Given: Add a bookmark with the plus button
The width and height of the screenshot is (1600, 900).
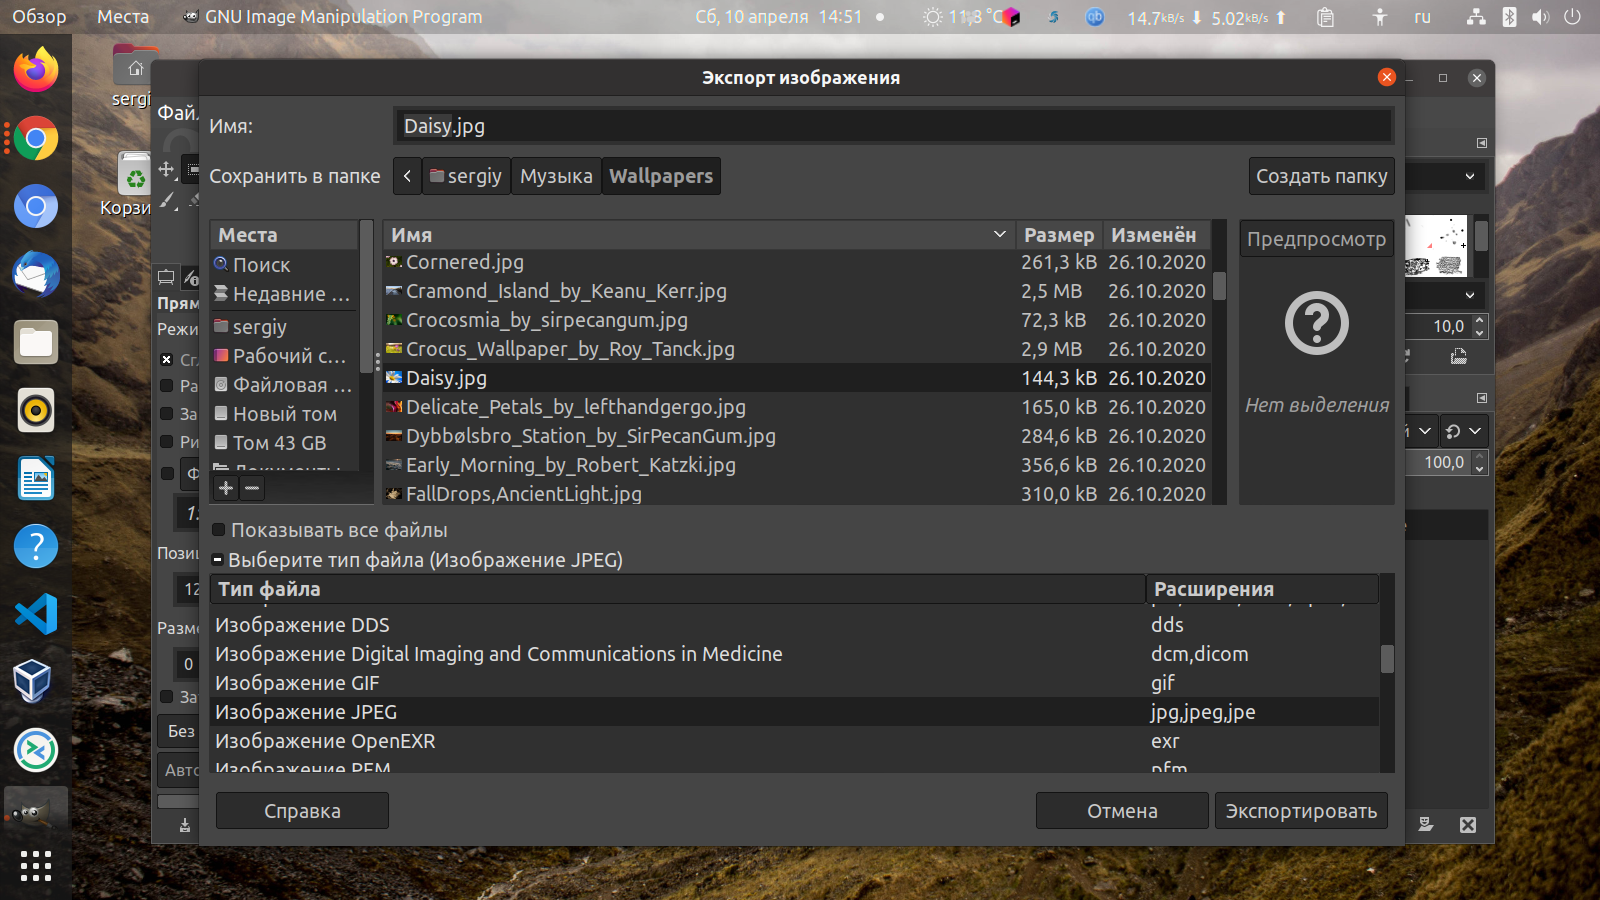Looking at the screenshot, I should pyautogui.click(x=226, y=488).
